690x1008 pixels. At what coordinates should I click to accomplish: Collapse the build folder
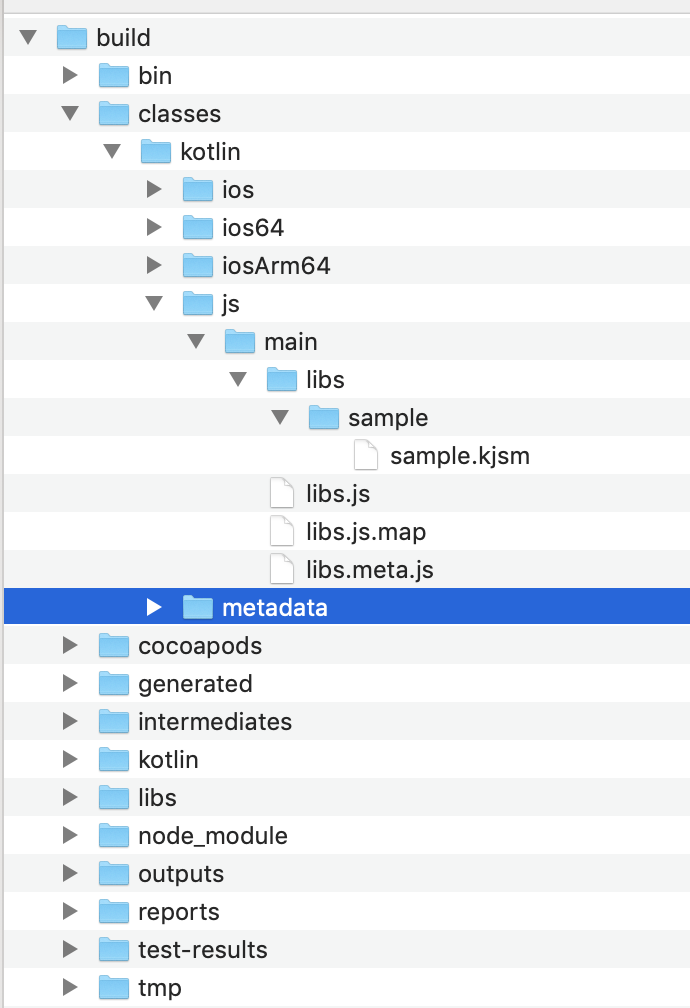[27, 37]
